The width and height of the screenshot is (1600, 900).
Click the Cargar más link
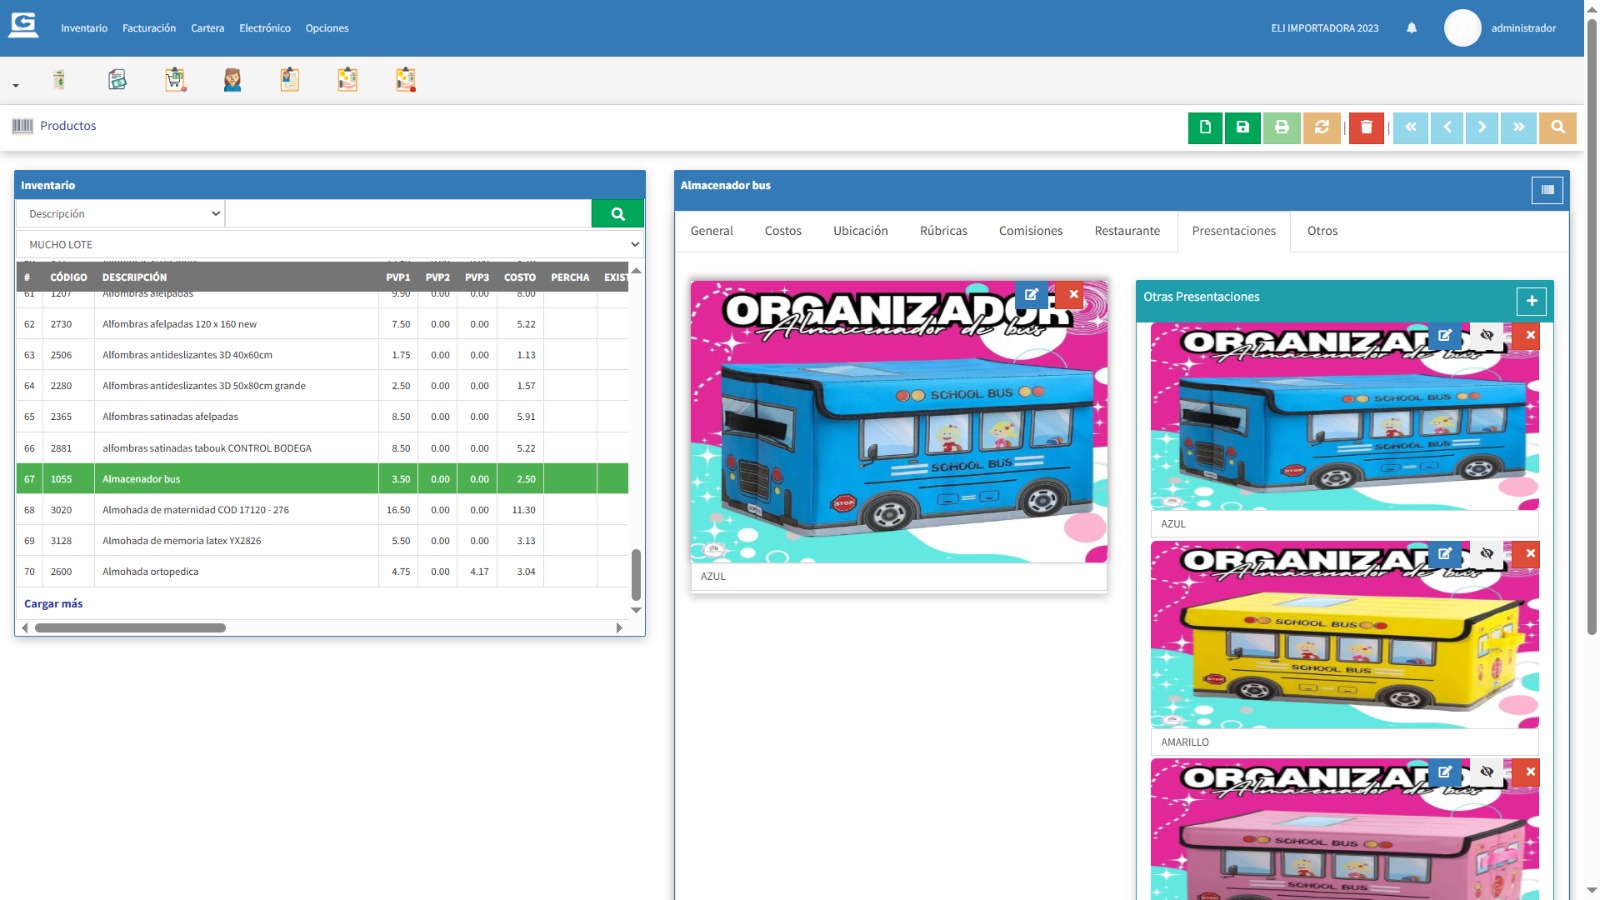(x=54, y=604)
